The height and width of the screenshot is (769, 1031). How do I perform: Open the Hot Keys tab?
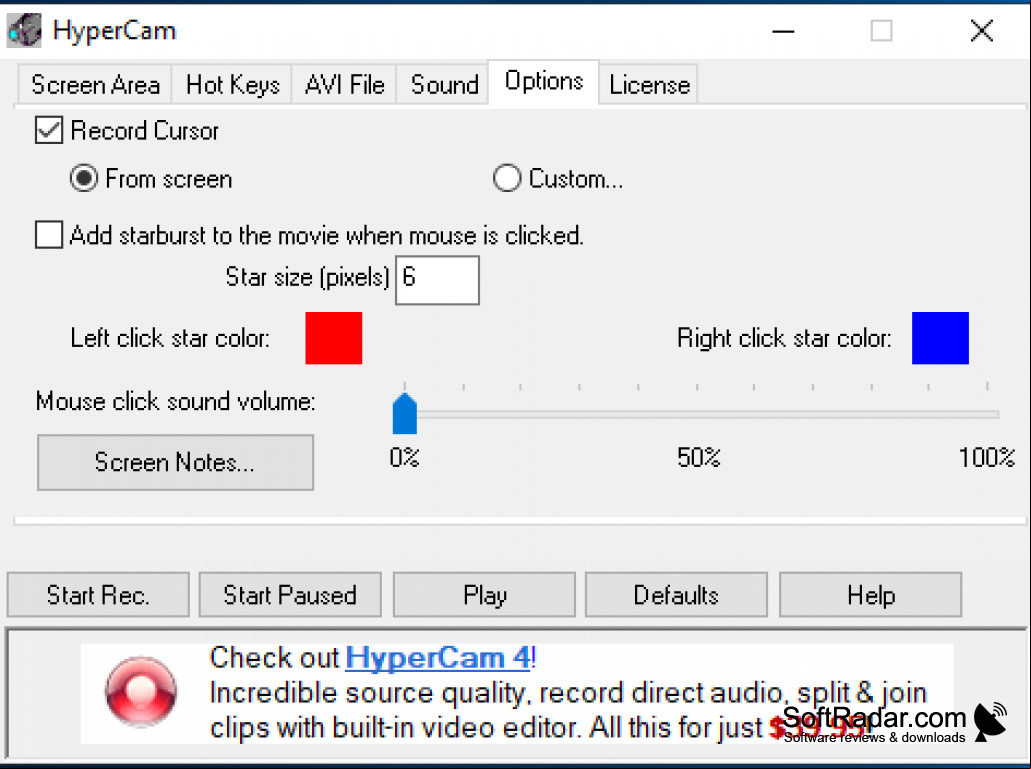(x=232, y=84)
